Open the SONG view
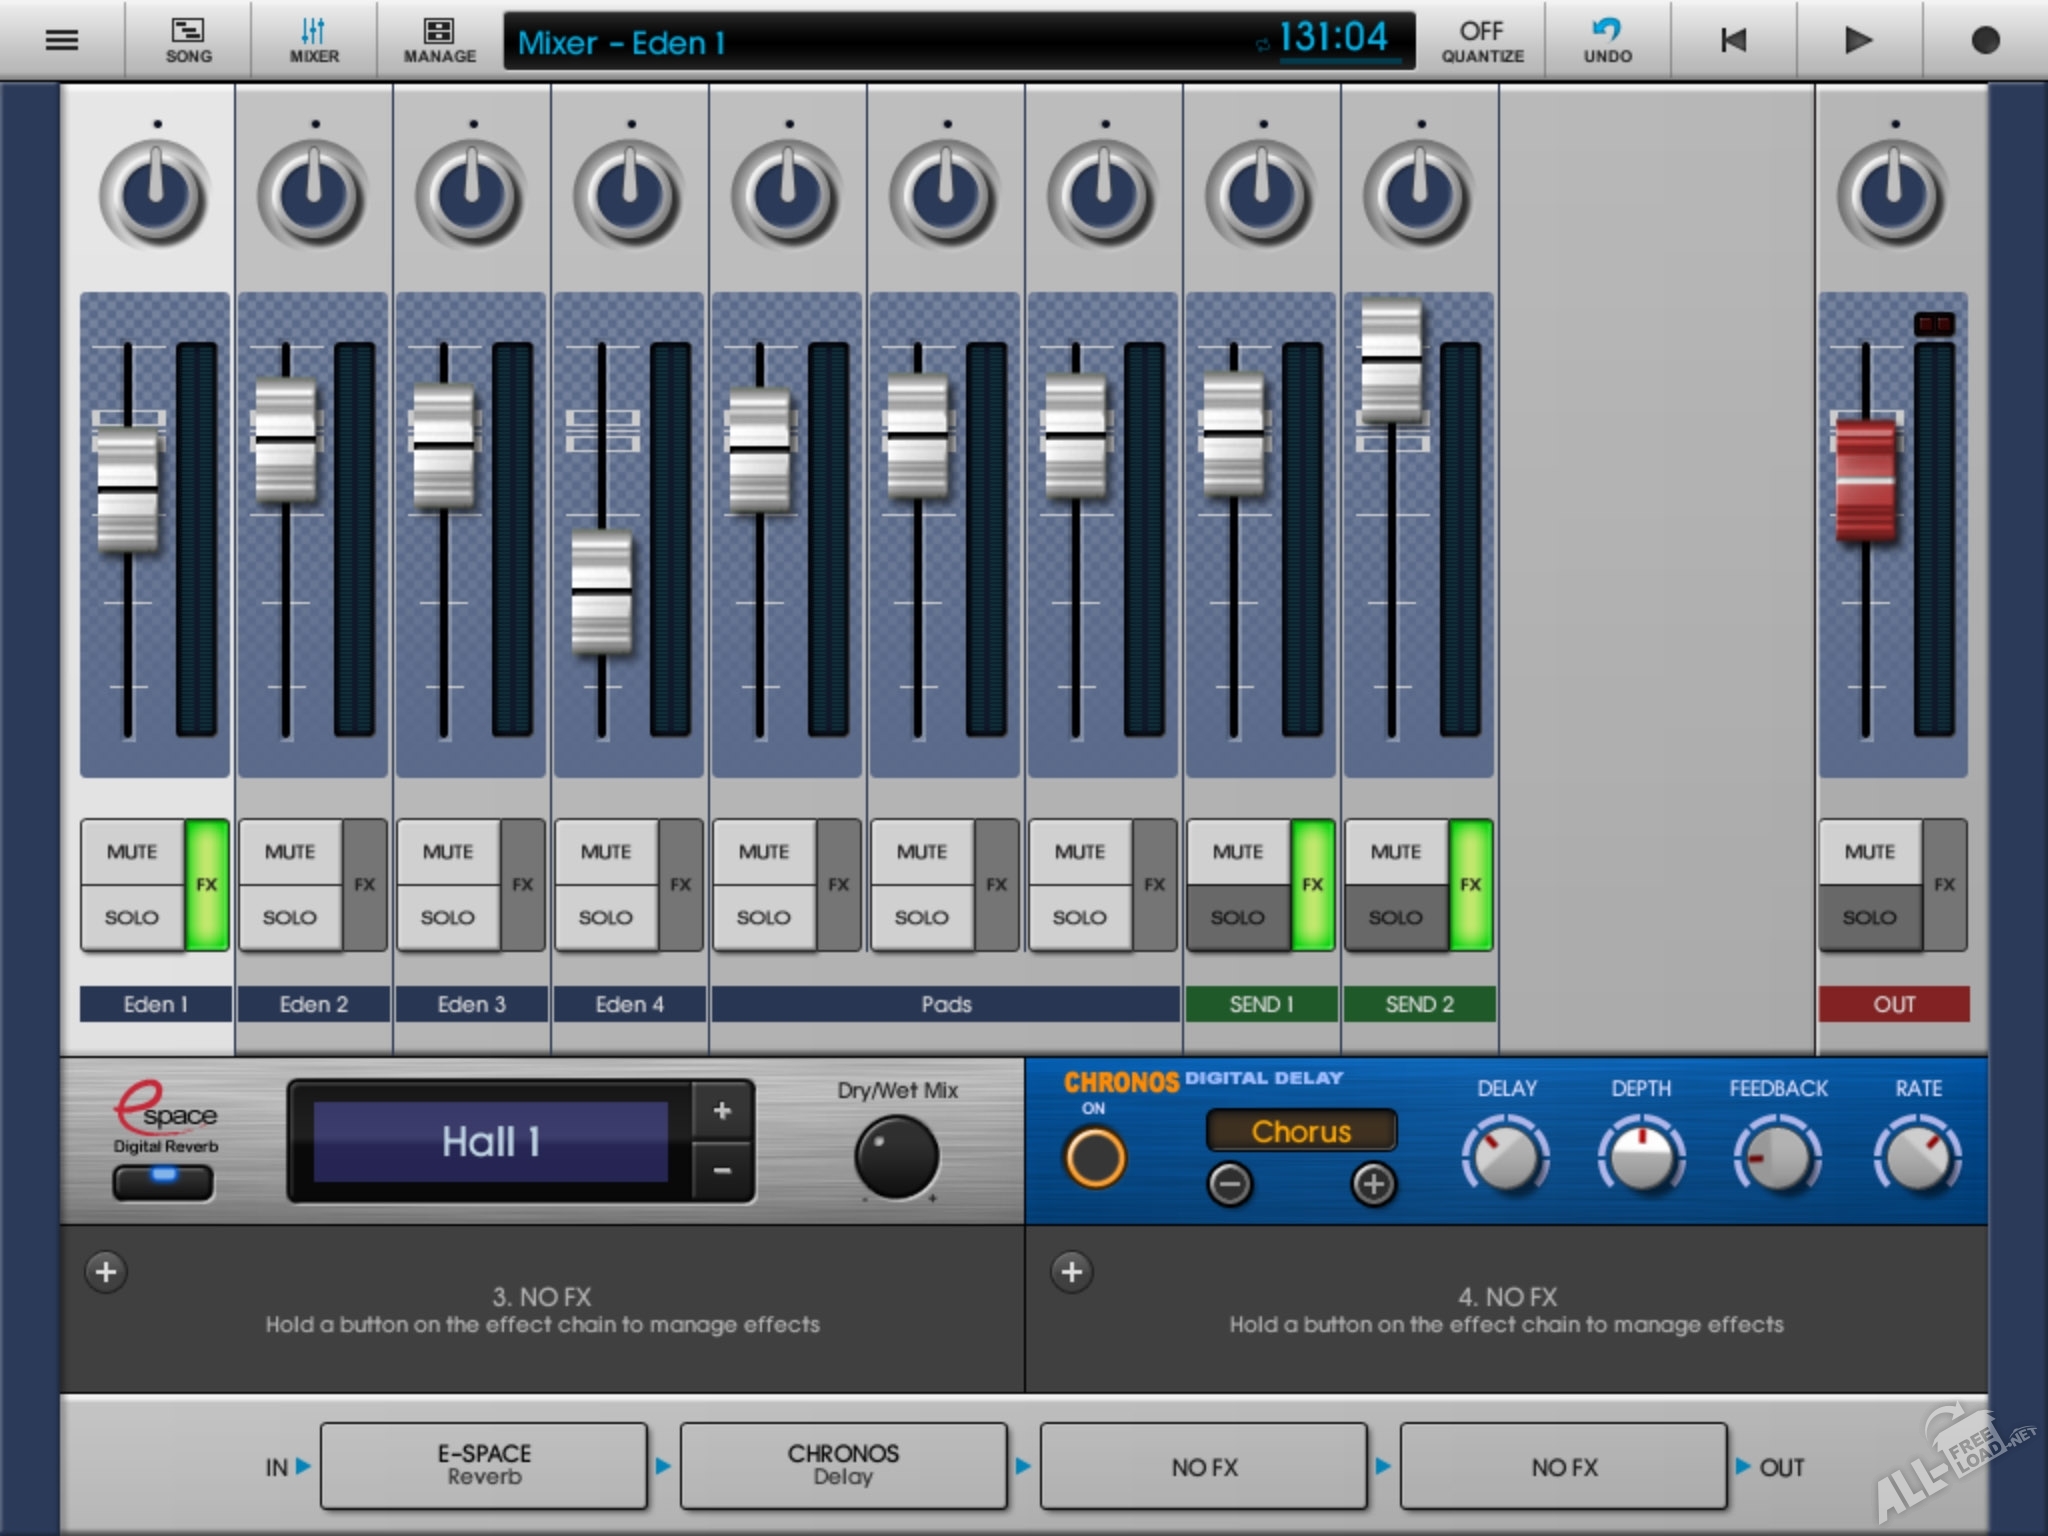Image resolution: width=2048 pixels, height=1536 pixels. (x=186, y=40)
